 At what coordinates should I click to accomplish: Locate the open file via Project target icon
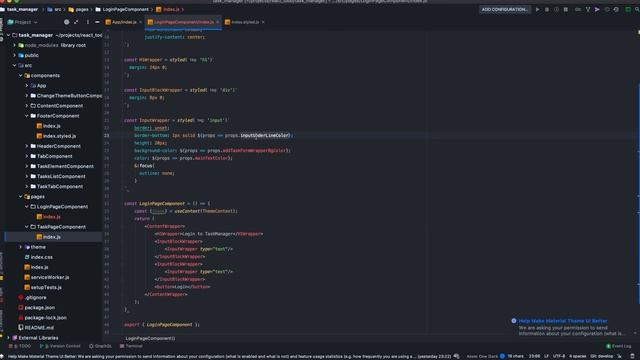[67, 22]
